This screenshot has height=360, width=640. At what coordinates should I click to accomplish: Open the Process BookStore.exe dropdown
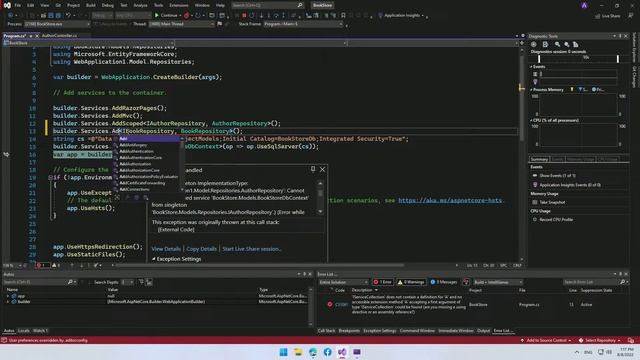coord(57,24)
